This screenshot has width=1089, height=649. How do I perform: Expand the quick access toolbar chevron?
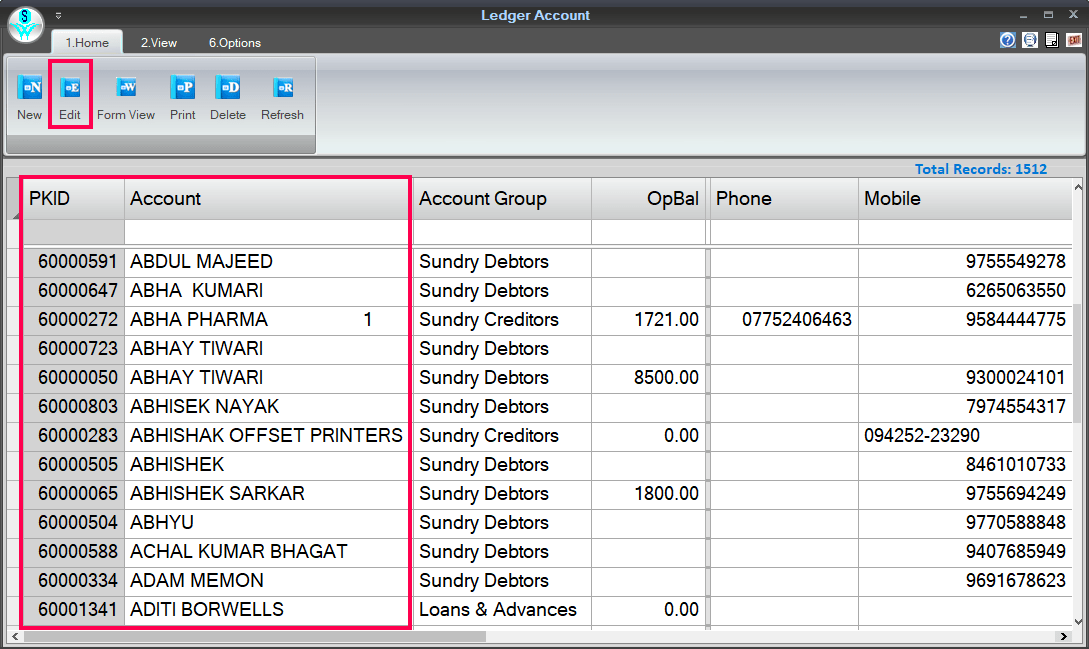coord(58,16)
